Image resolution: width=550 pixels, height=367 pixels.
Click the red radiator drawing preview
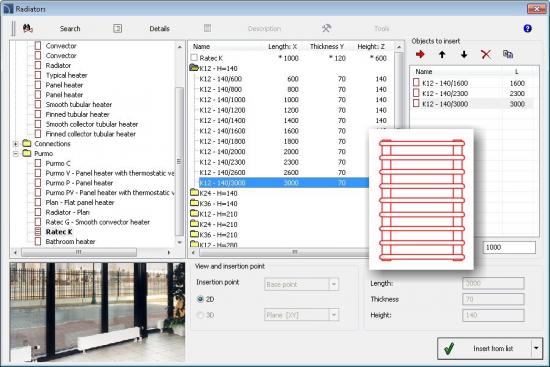click(422, 200)
